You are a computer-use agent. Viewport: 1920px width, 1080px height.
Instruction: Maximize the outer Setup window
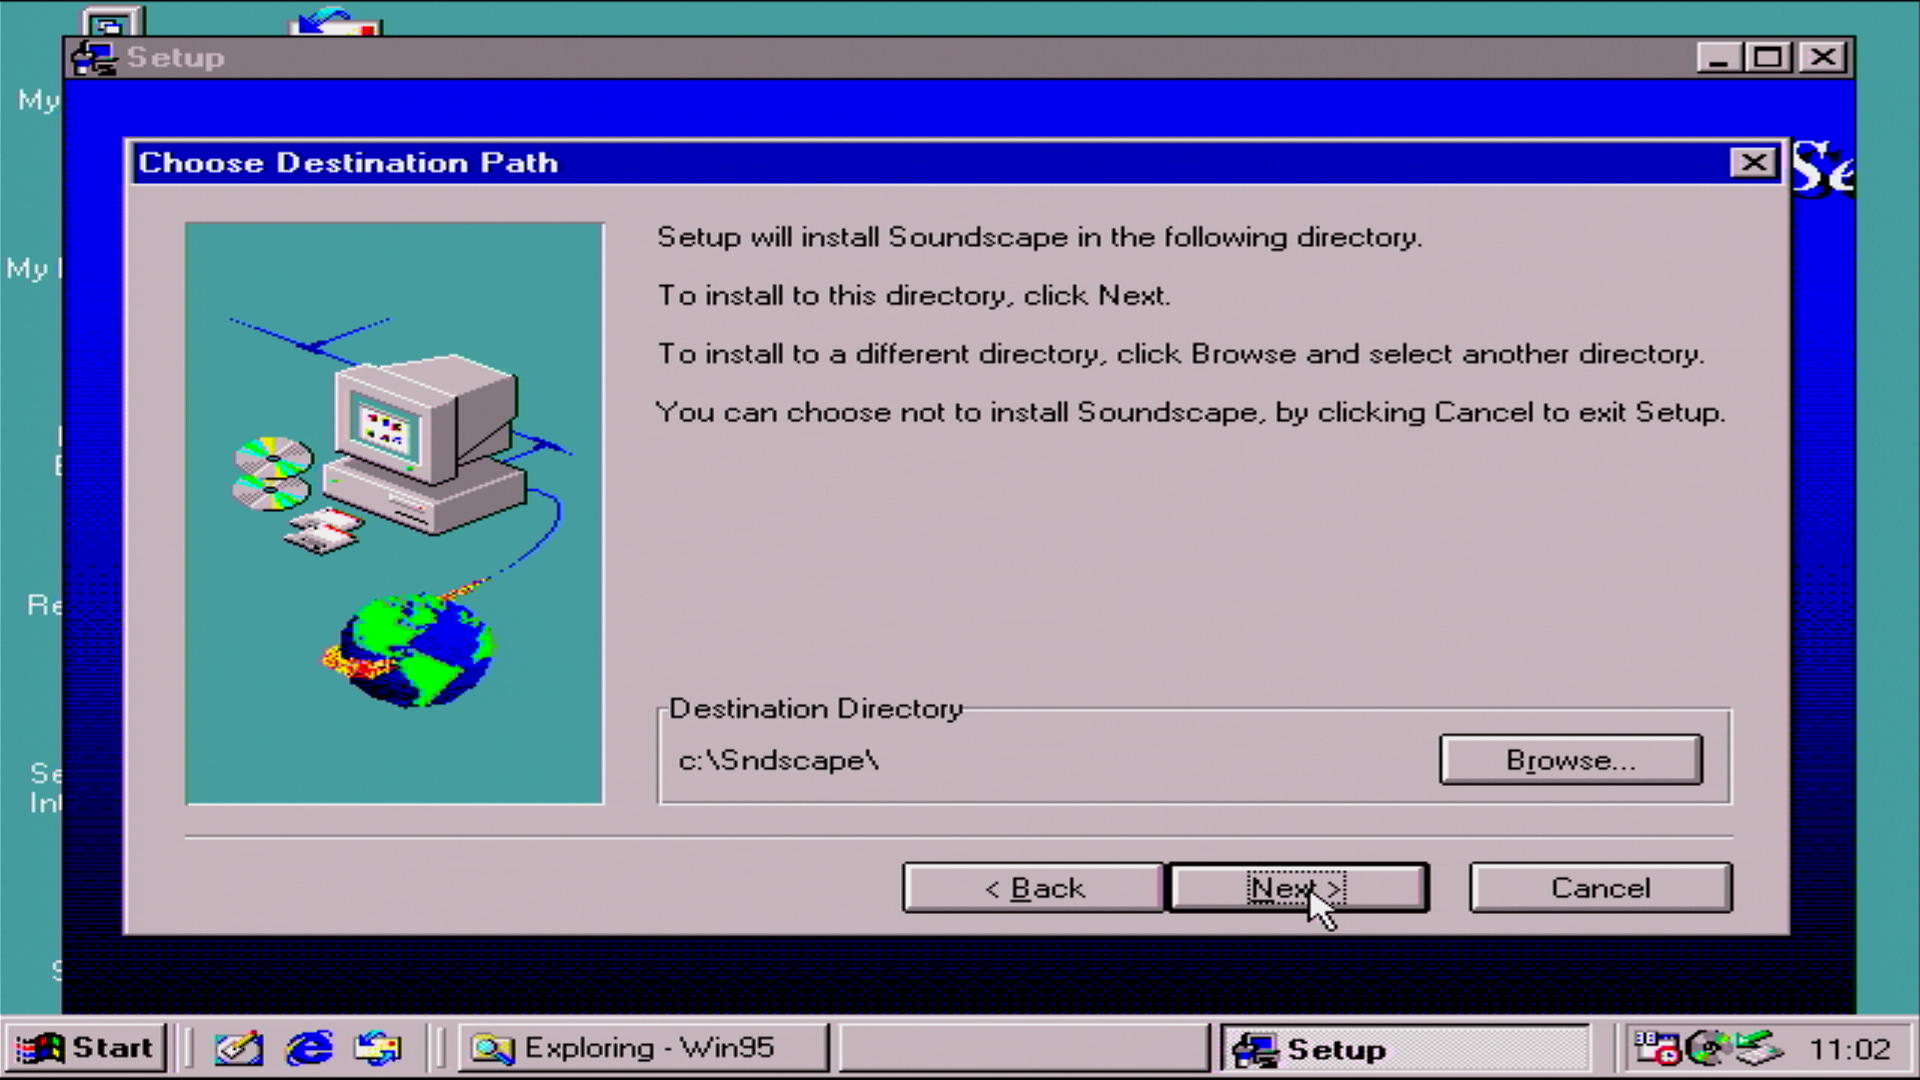(1768, 58)
